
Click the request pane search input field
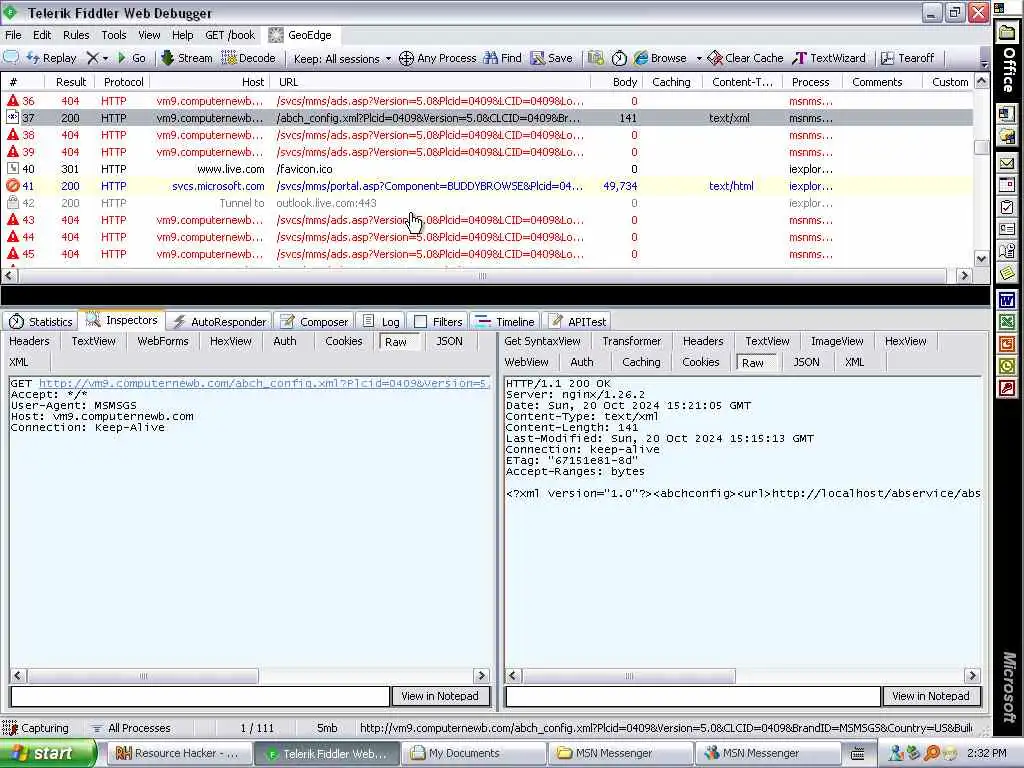click(200, 696)
